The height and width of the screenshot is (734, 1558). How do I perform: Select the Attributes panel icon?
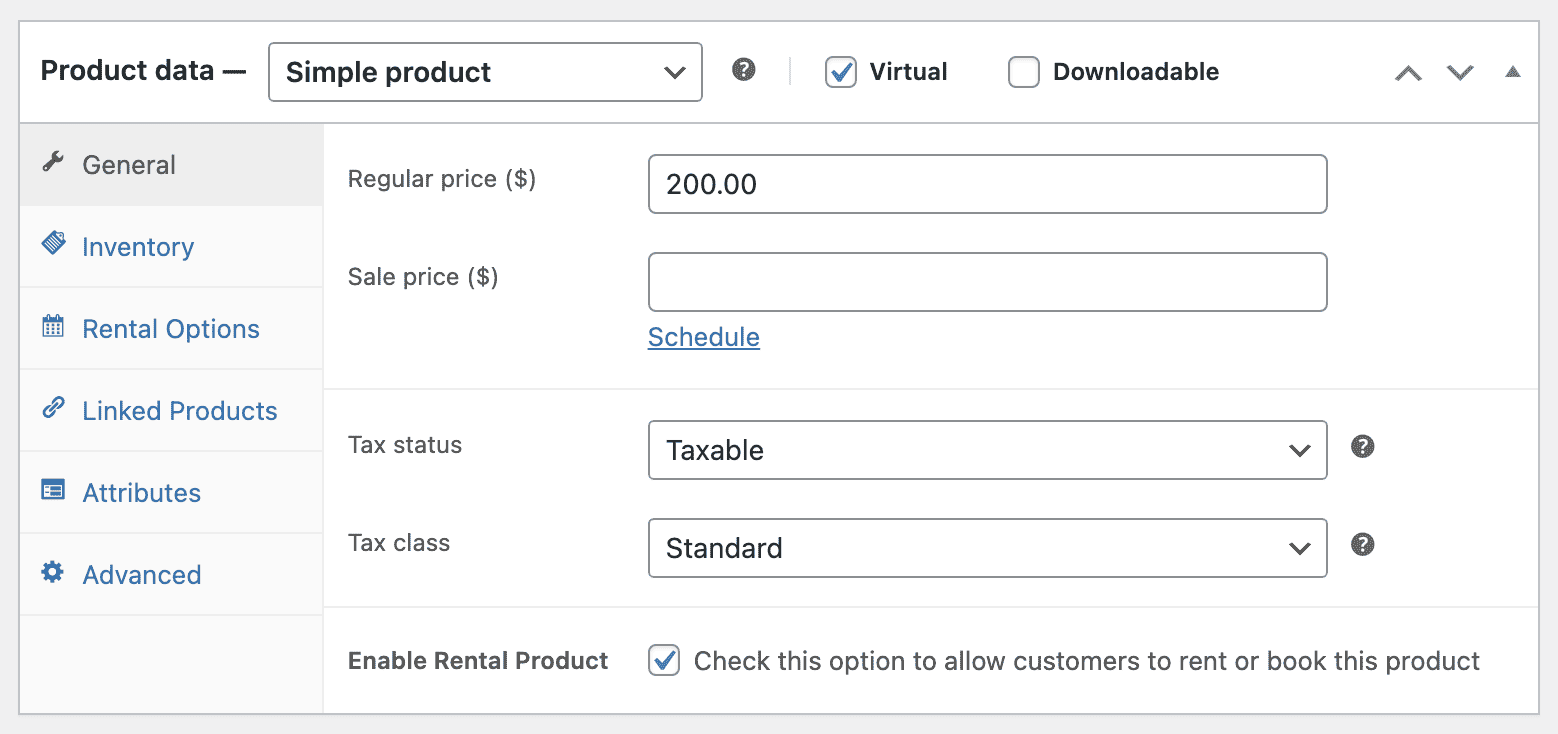52,491
